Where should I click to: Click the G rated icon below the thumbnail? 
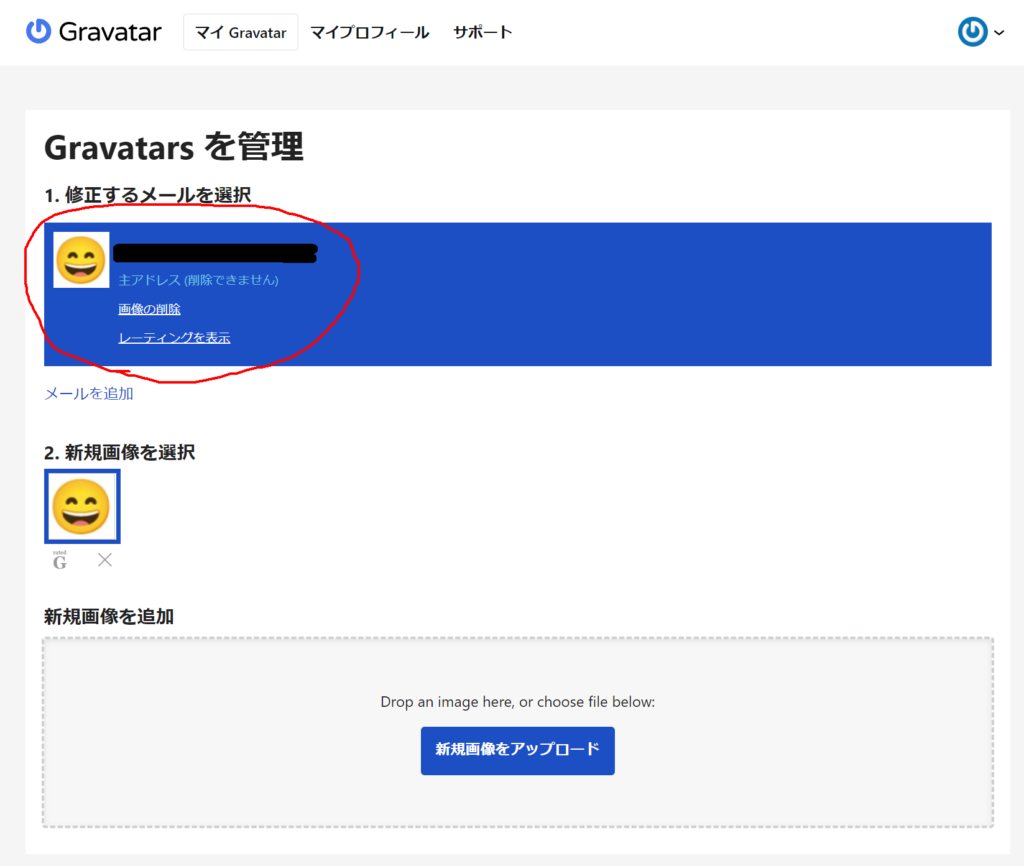(60, 561)
